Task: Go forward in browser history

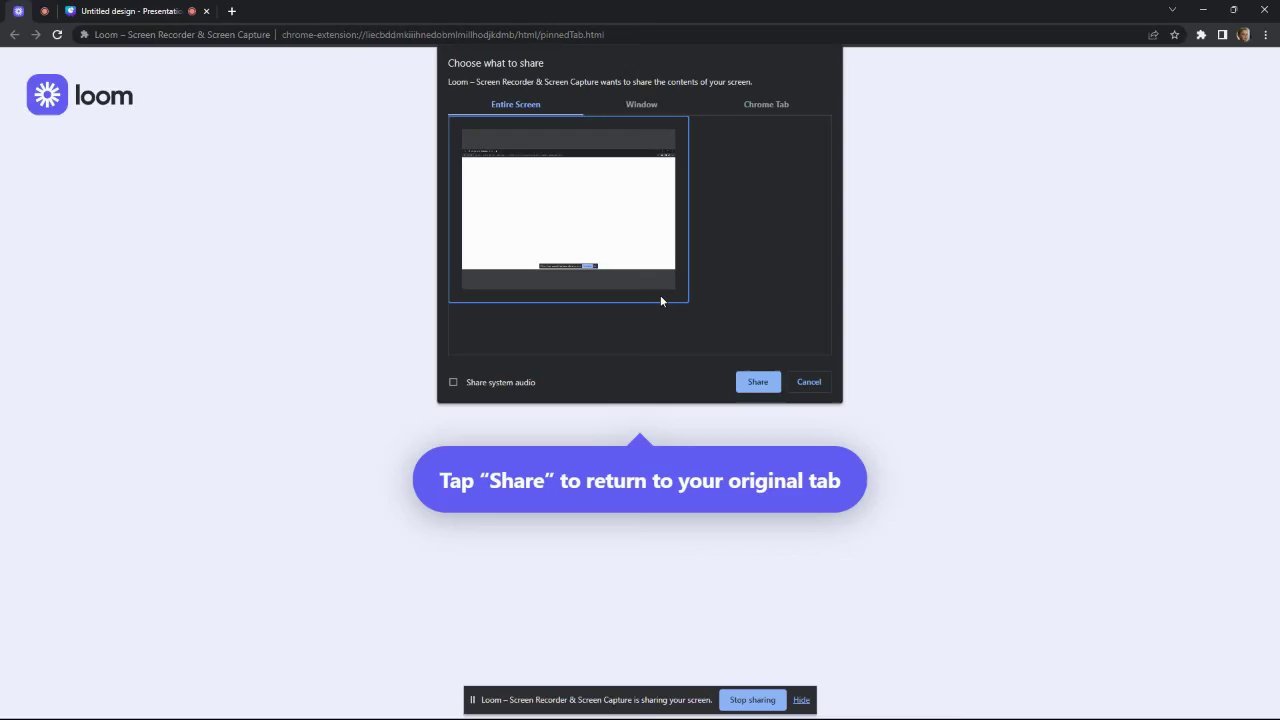Action: click(36, 34)
